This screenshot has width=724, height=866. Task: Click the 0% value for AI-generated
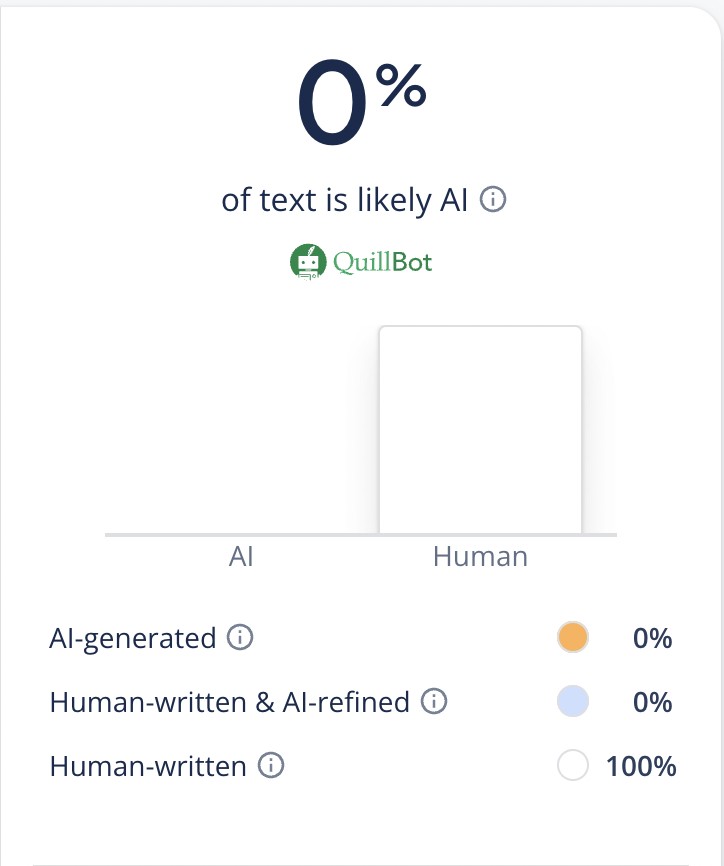[x=652, y=637]
